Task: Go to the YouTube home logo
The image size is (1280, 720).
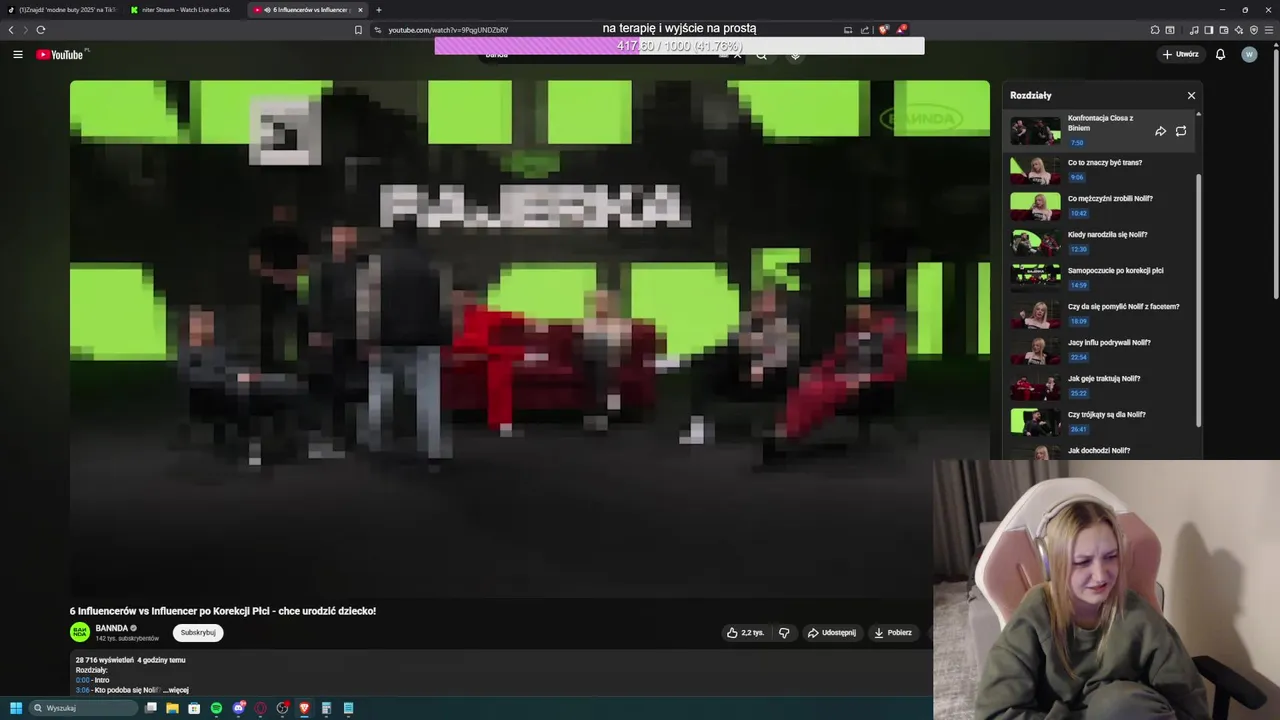Action: (60, 54)
